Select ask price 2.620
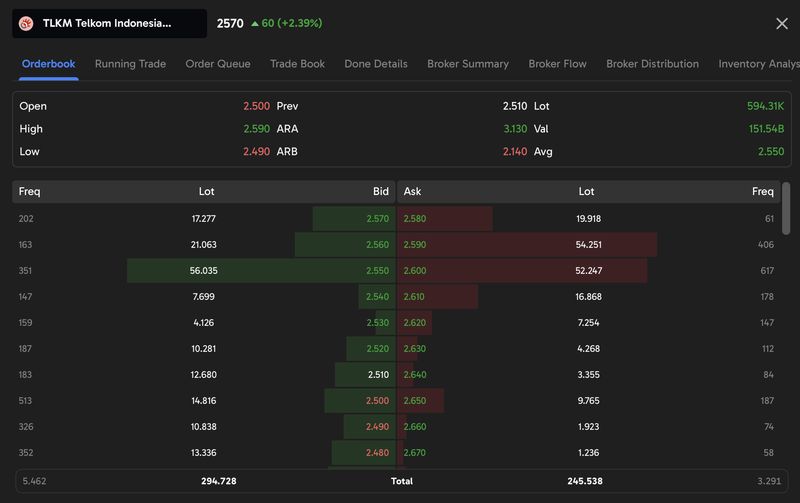The width and height of the screenshot is (800, 503). (415, 322)
